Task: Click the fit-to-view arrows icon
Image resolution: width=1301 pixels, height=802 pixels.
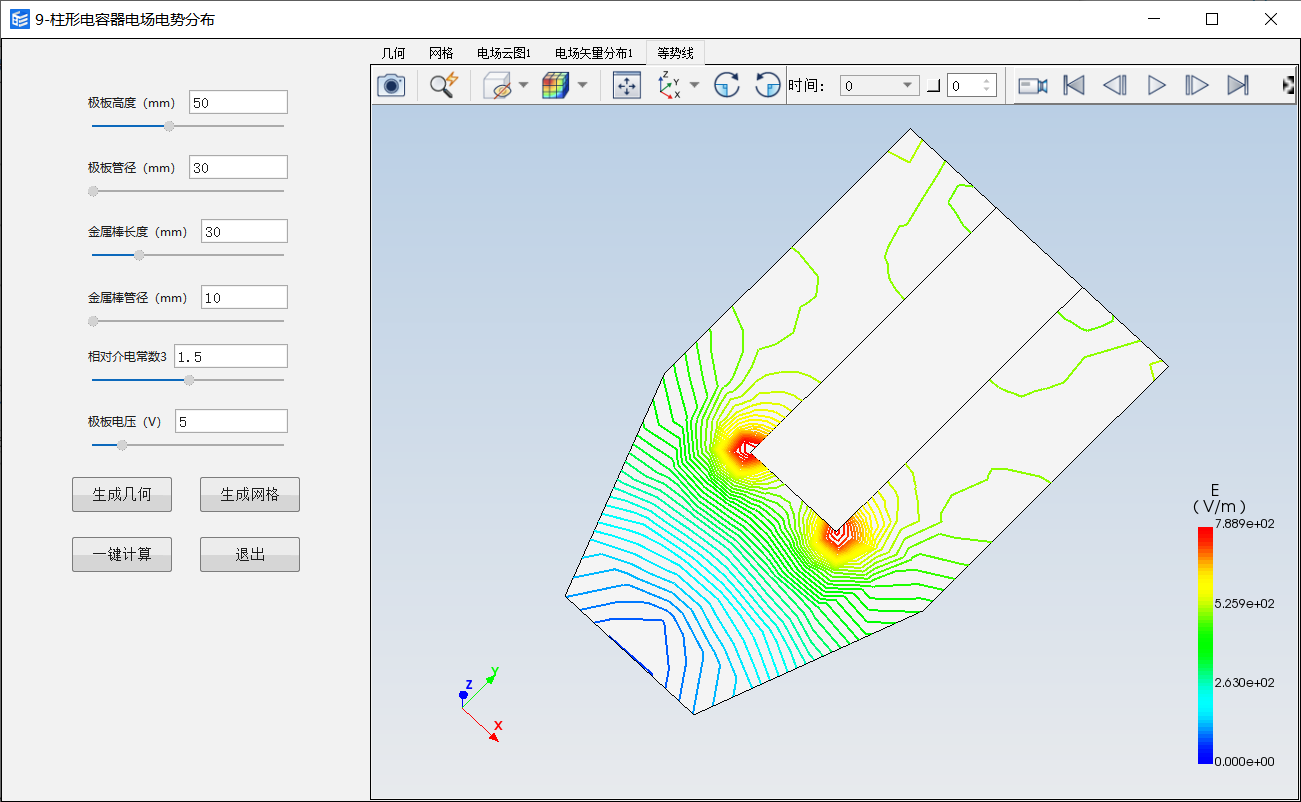Action: pos(627,85)
